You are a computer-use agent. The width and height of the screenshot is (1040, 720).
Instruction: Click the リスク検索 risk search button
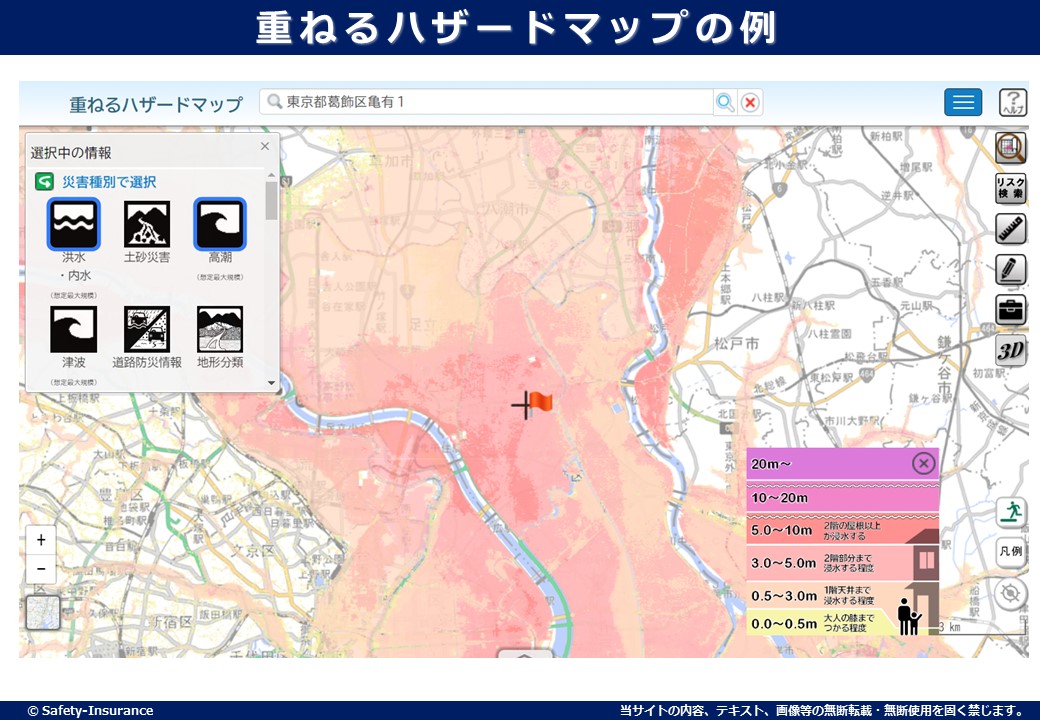pos(1011,188)
